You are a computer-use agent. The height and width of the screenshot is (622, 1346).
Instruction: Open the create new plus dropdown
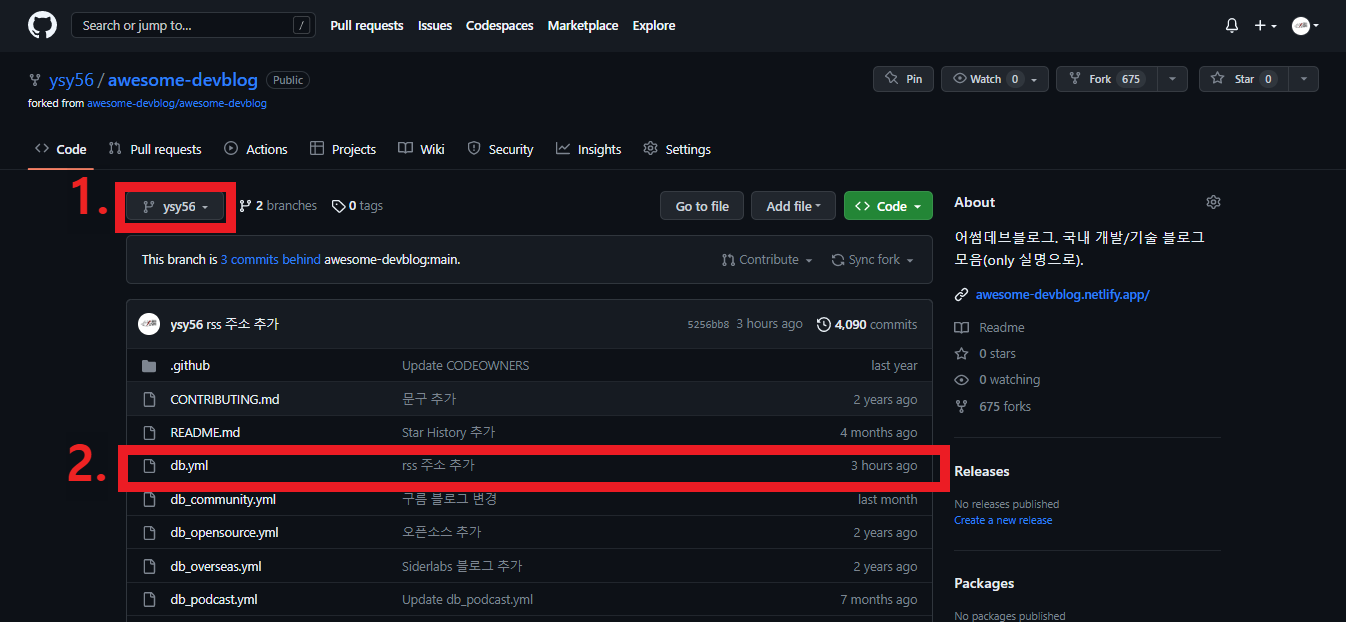[x=1265, y=25]
